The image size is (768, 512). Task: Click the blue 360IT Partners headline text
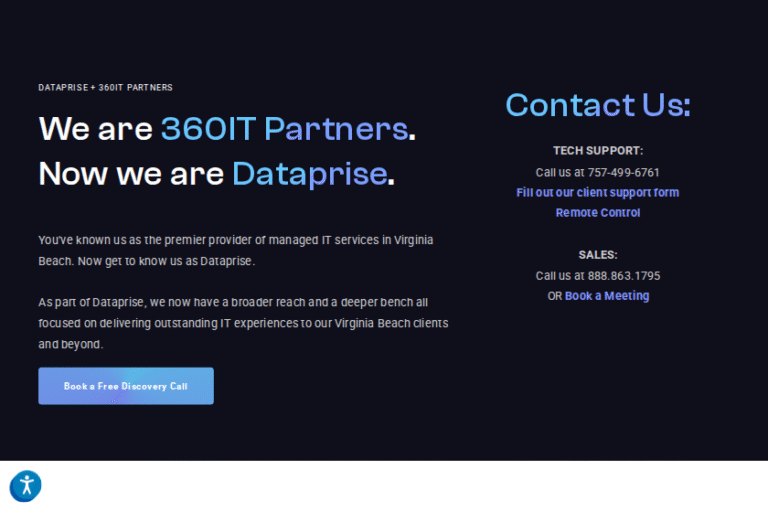[x=284, y=129]
